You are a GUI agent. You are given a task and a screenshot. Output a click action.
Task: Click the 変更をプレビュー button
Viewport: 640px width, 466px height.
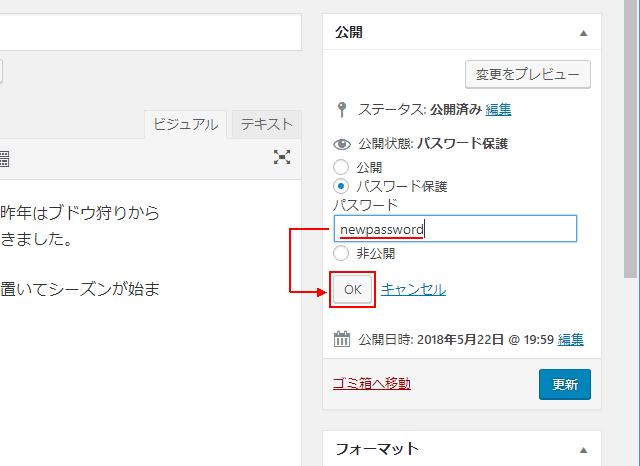coord(528,75)
